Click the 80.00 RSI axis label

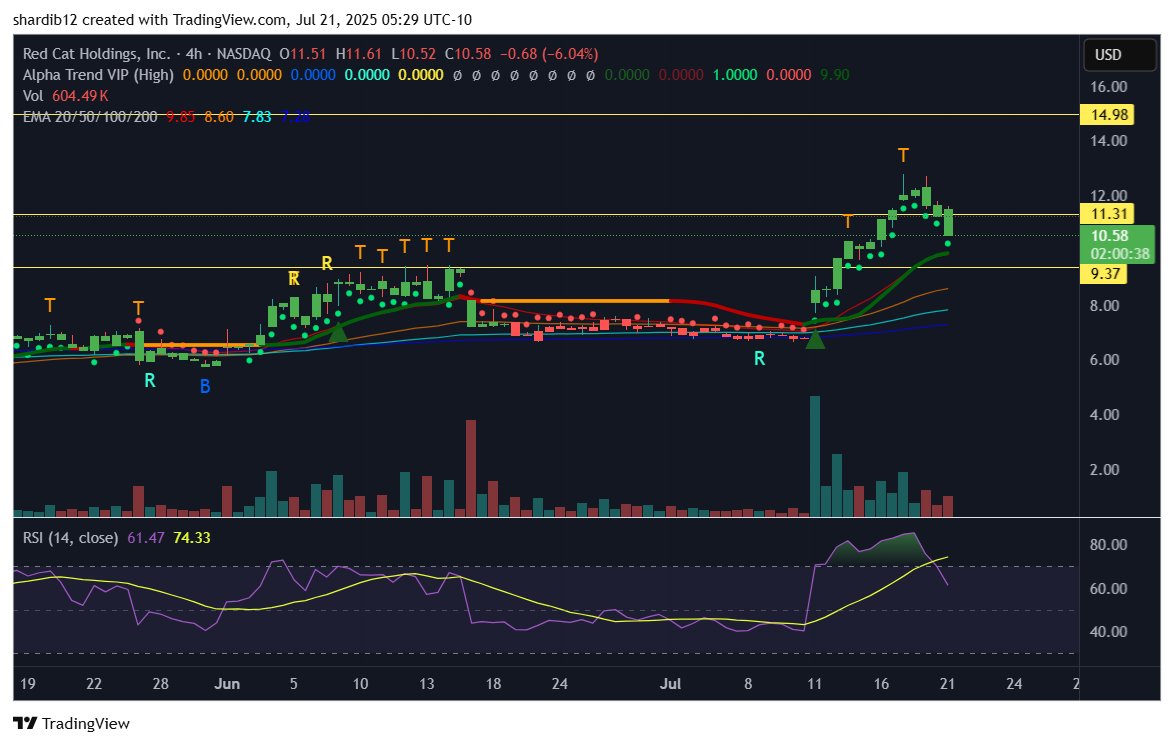[x=1108, y=545]
